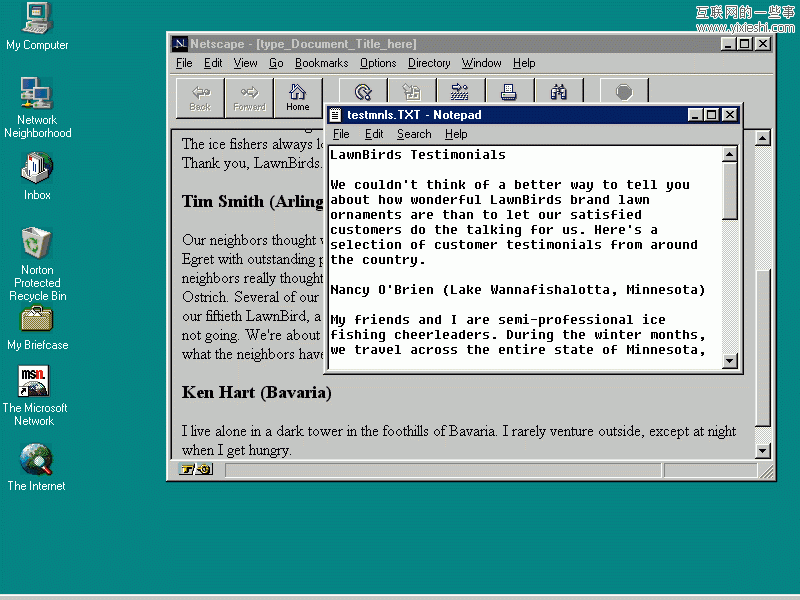Select The Microsoft Network desktop icon

(34, 382)
